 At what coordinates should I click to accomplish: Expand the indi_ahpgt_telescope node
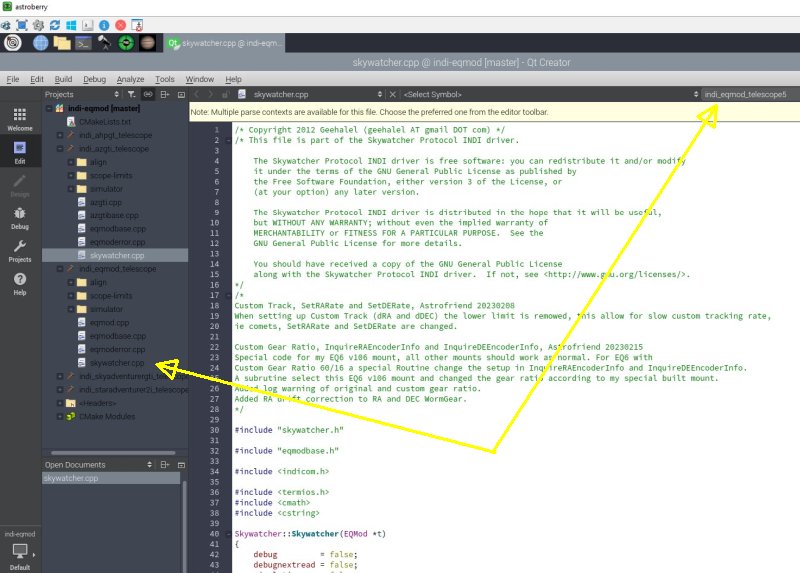[x=60, y=135]
